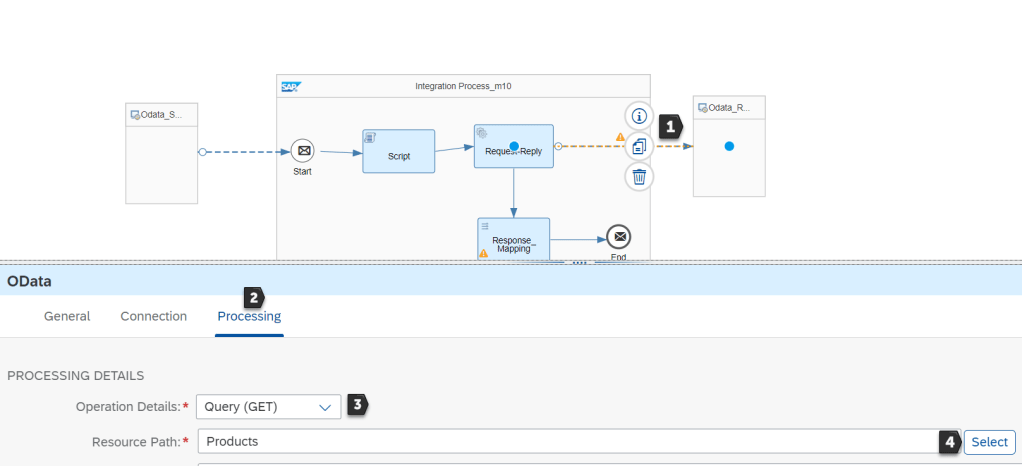The height and width of the screenshot is (466, 1022).
Task: Click the delete trash icon
Action: (x=640, y=177)
